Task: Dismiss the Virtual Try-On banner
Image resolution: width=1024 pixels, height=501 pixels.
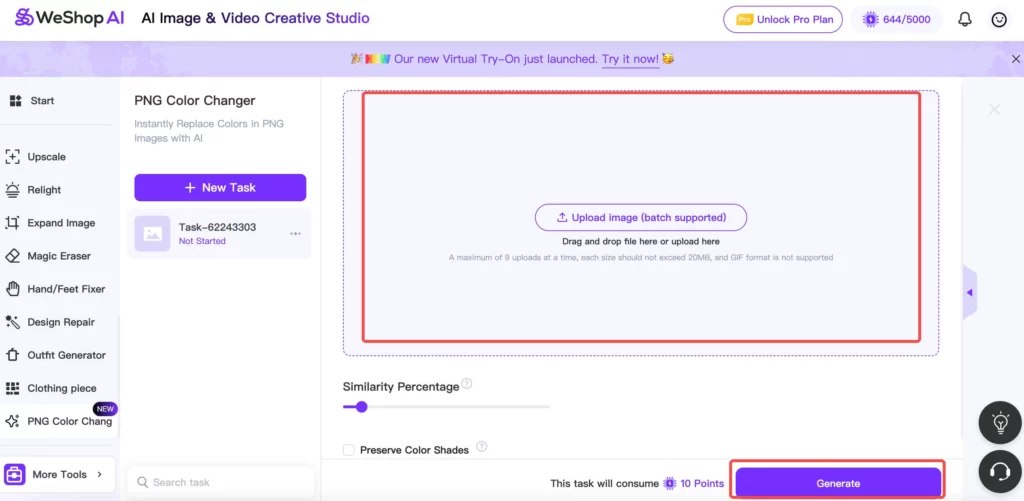Action: pos(1016,59)
